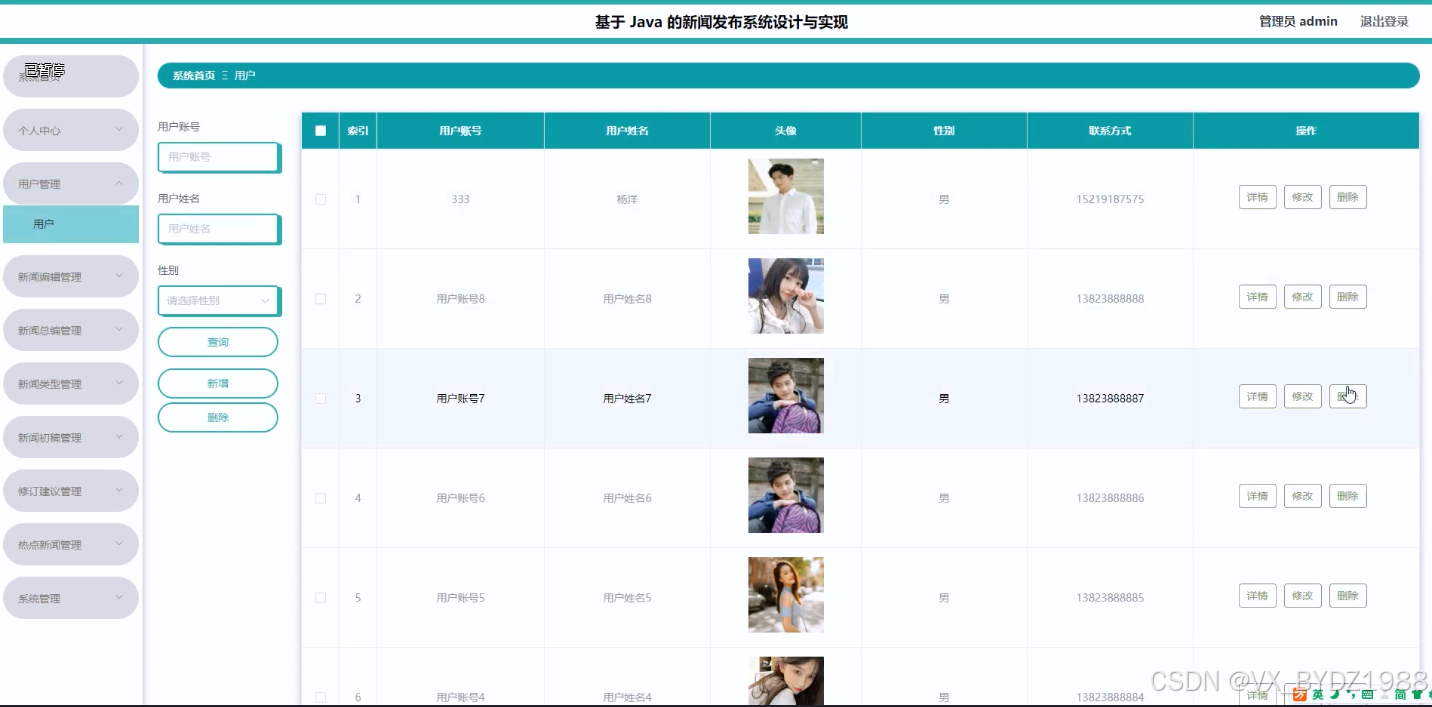Image resolution: width=1432 pixels, height=707 pixels.
Task: Toggle the select-all checkbox in table header
Action: [x=320, y=131]
